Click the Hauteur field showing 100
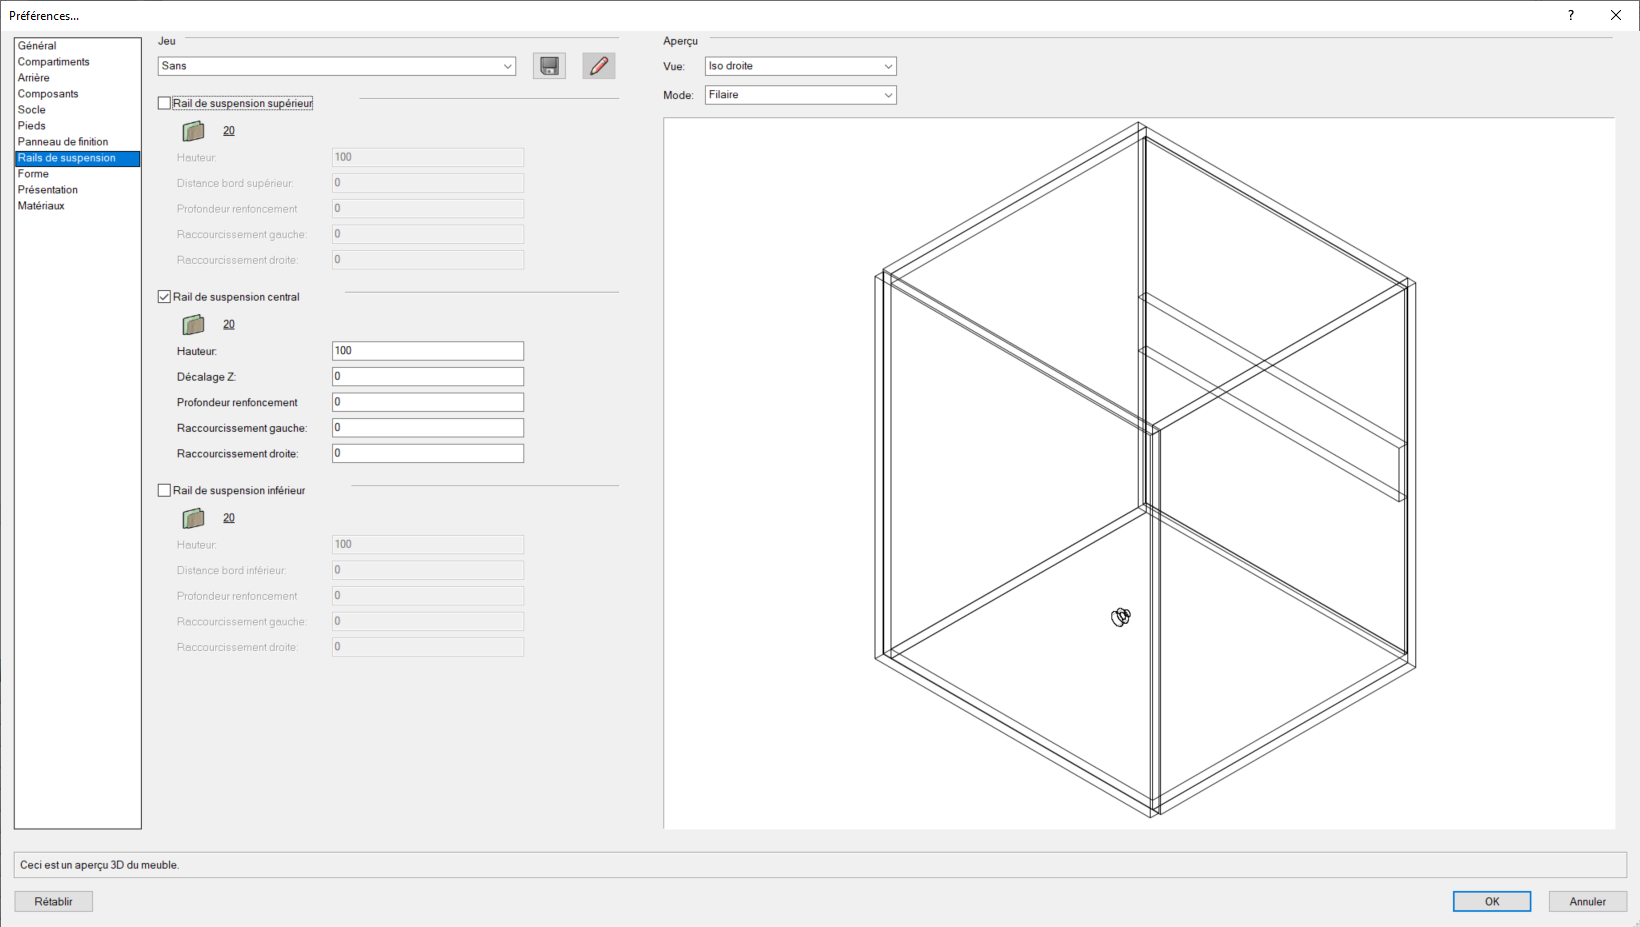This screenshot has height=927, width=1640. [427, 351]
